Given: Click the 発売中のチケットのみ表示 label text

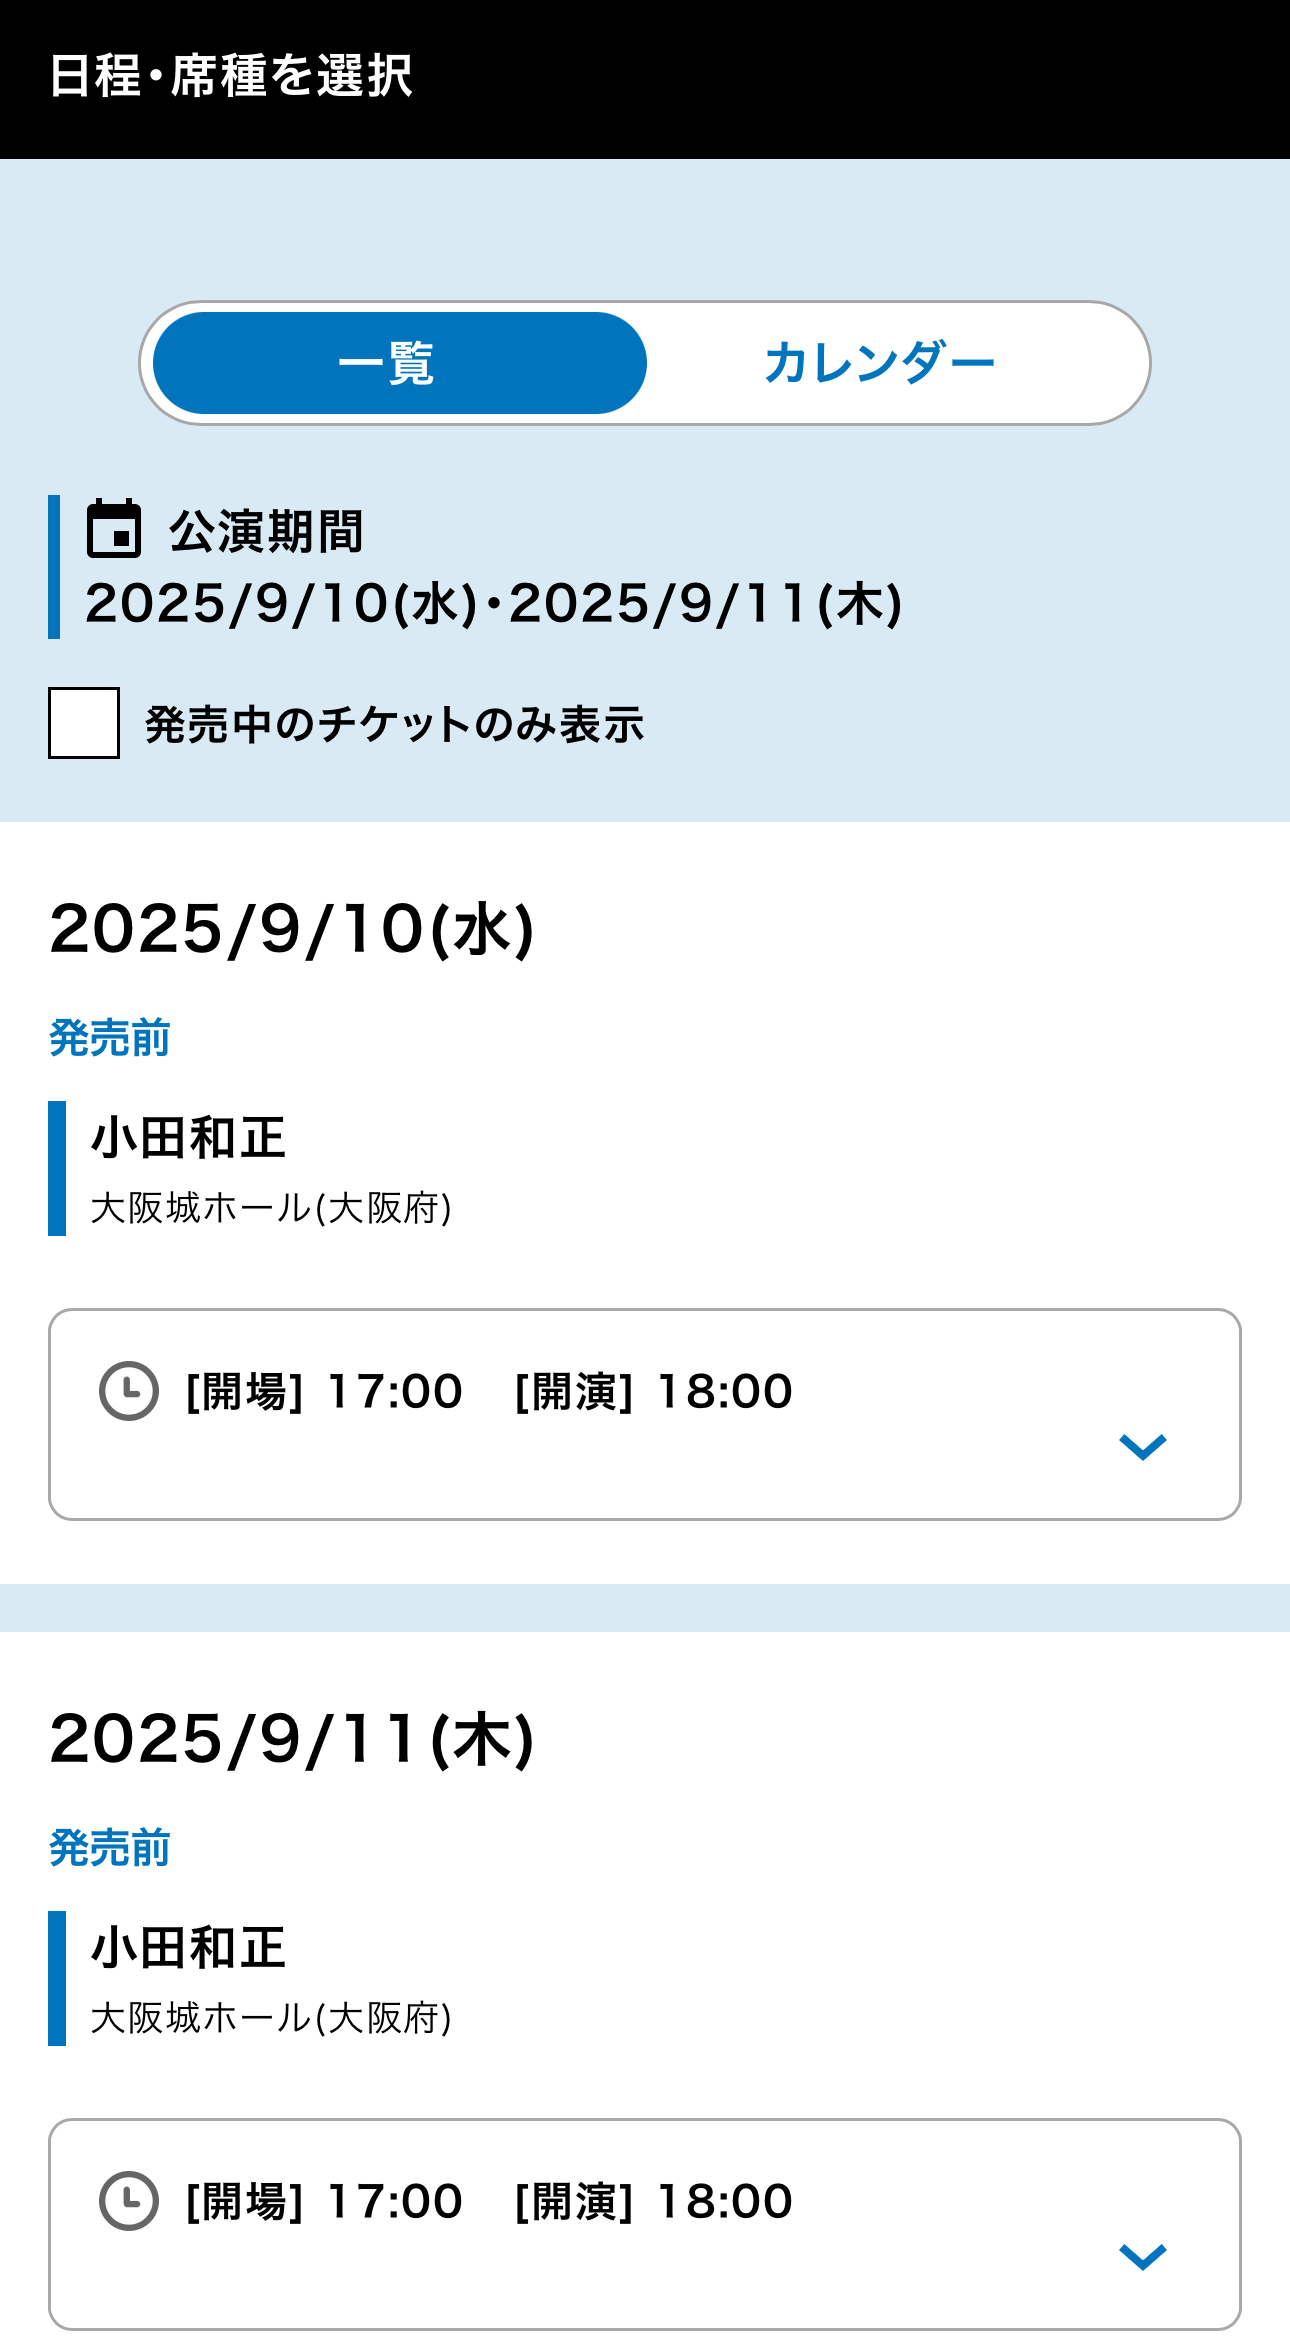Looking at the screenshot, I should click(395, 724).
